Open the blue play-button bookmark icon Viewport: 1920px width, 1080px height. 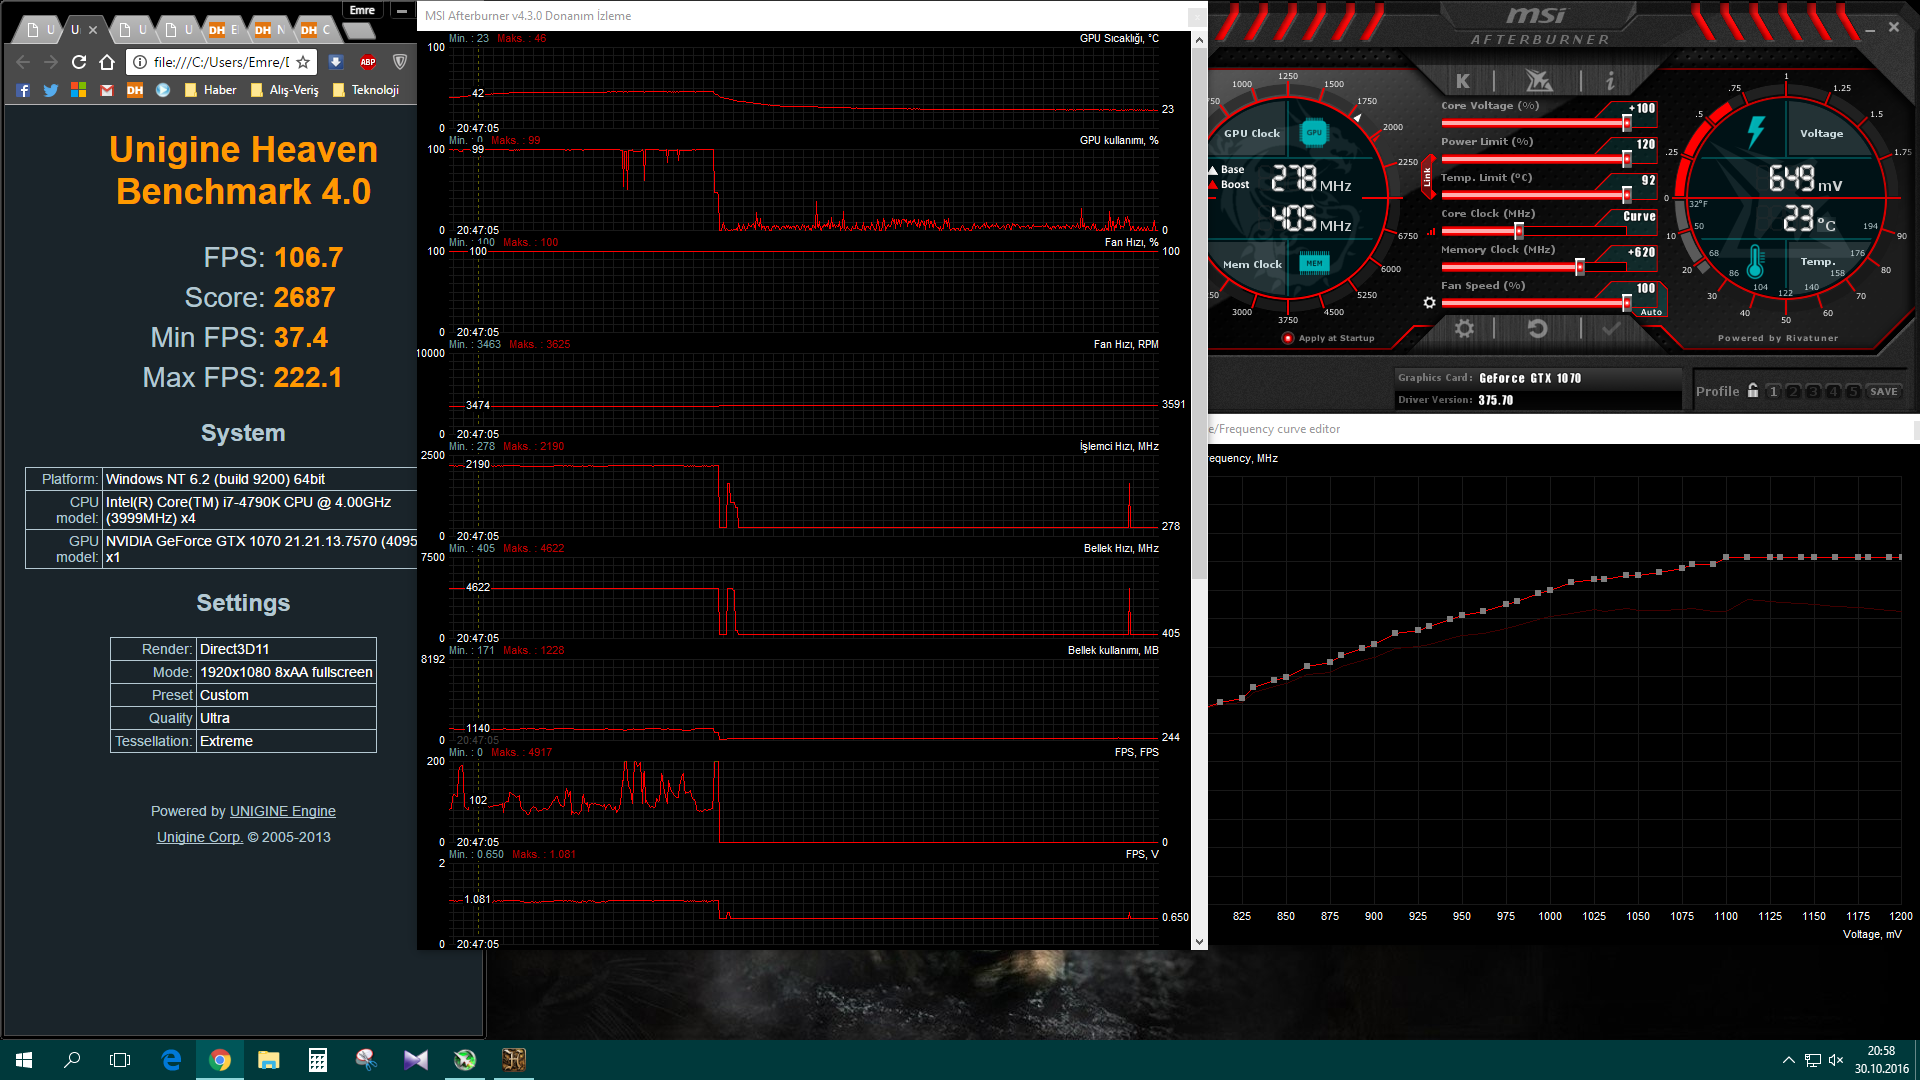point(163,90)
